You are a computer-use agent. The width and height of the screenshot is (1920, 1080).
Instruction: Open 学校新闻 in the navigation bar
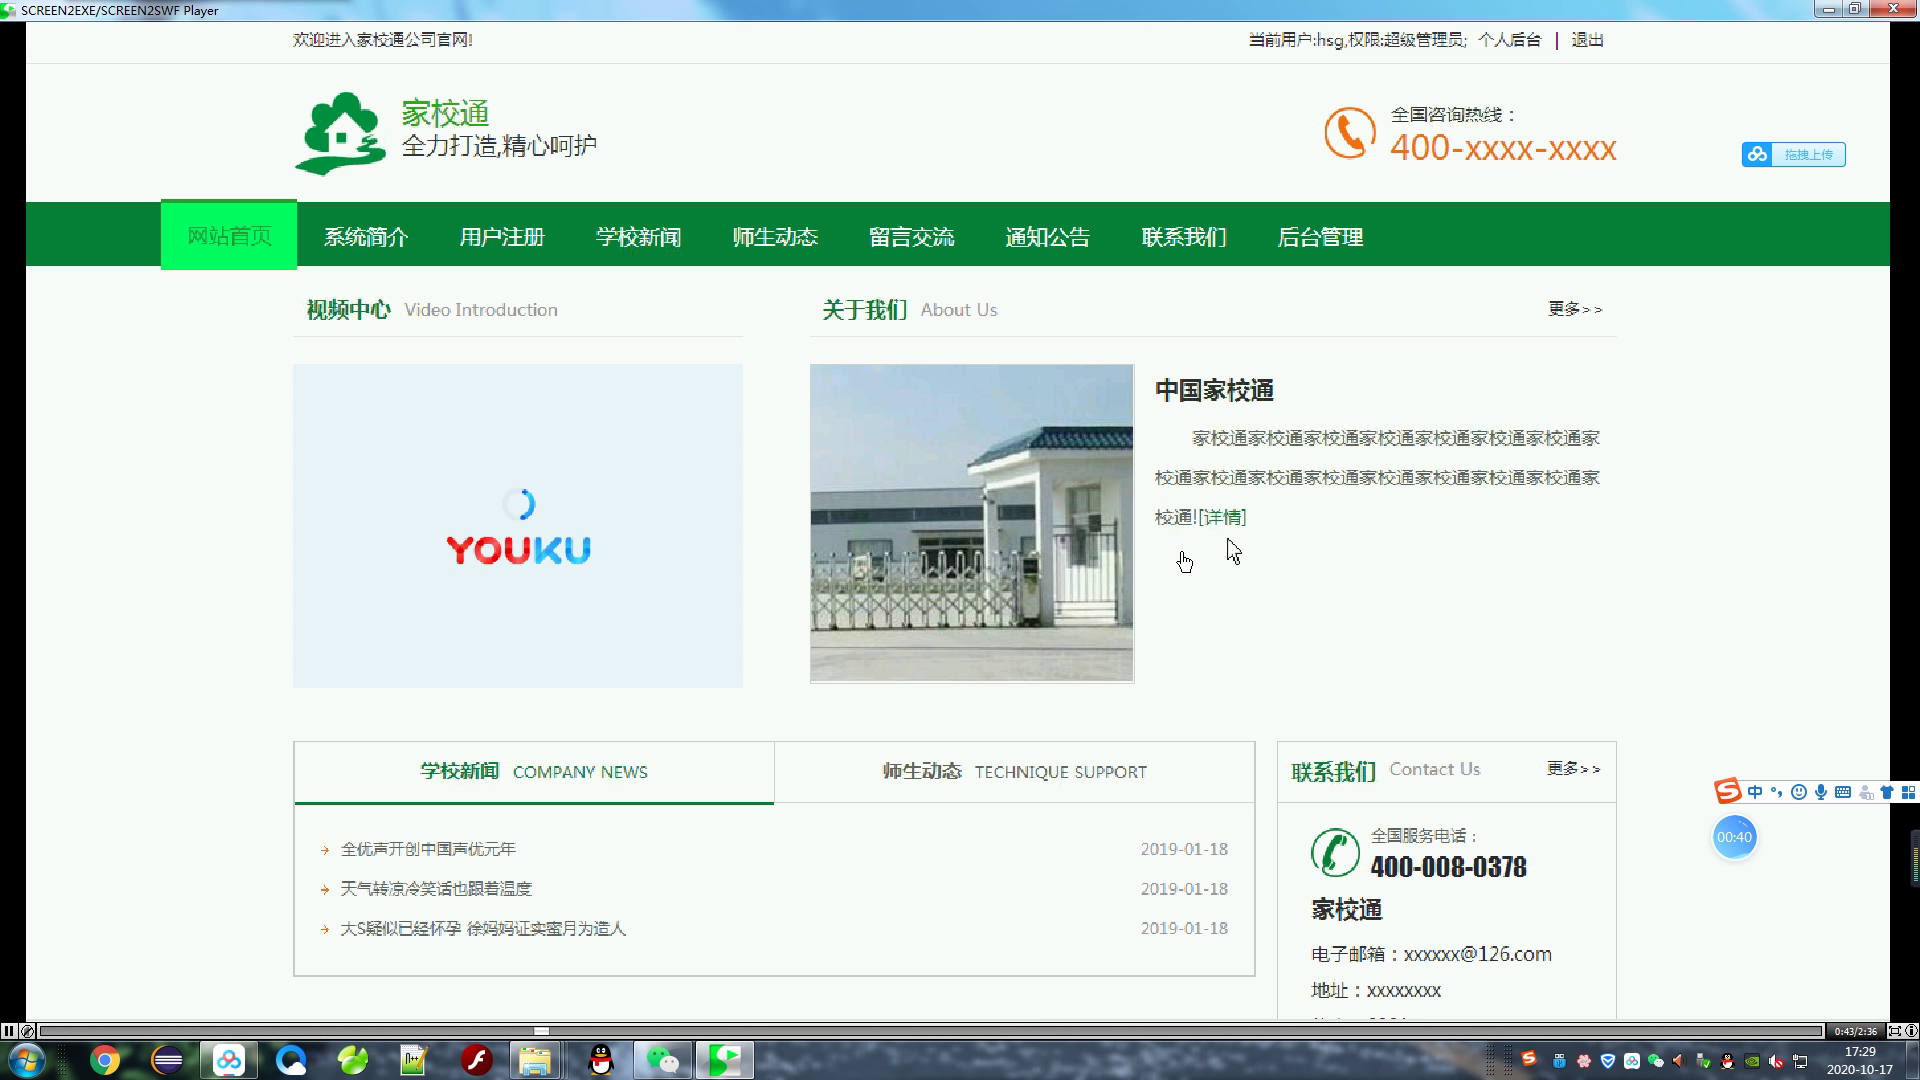coord(638,237)
